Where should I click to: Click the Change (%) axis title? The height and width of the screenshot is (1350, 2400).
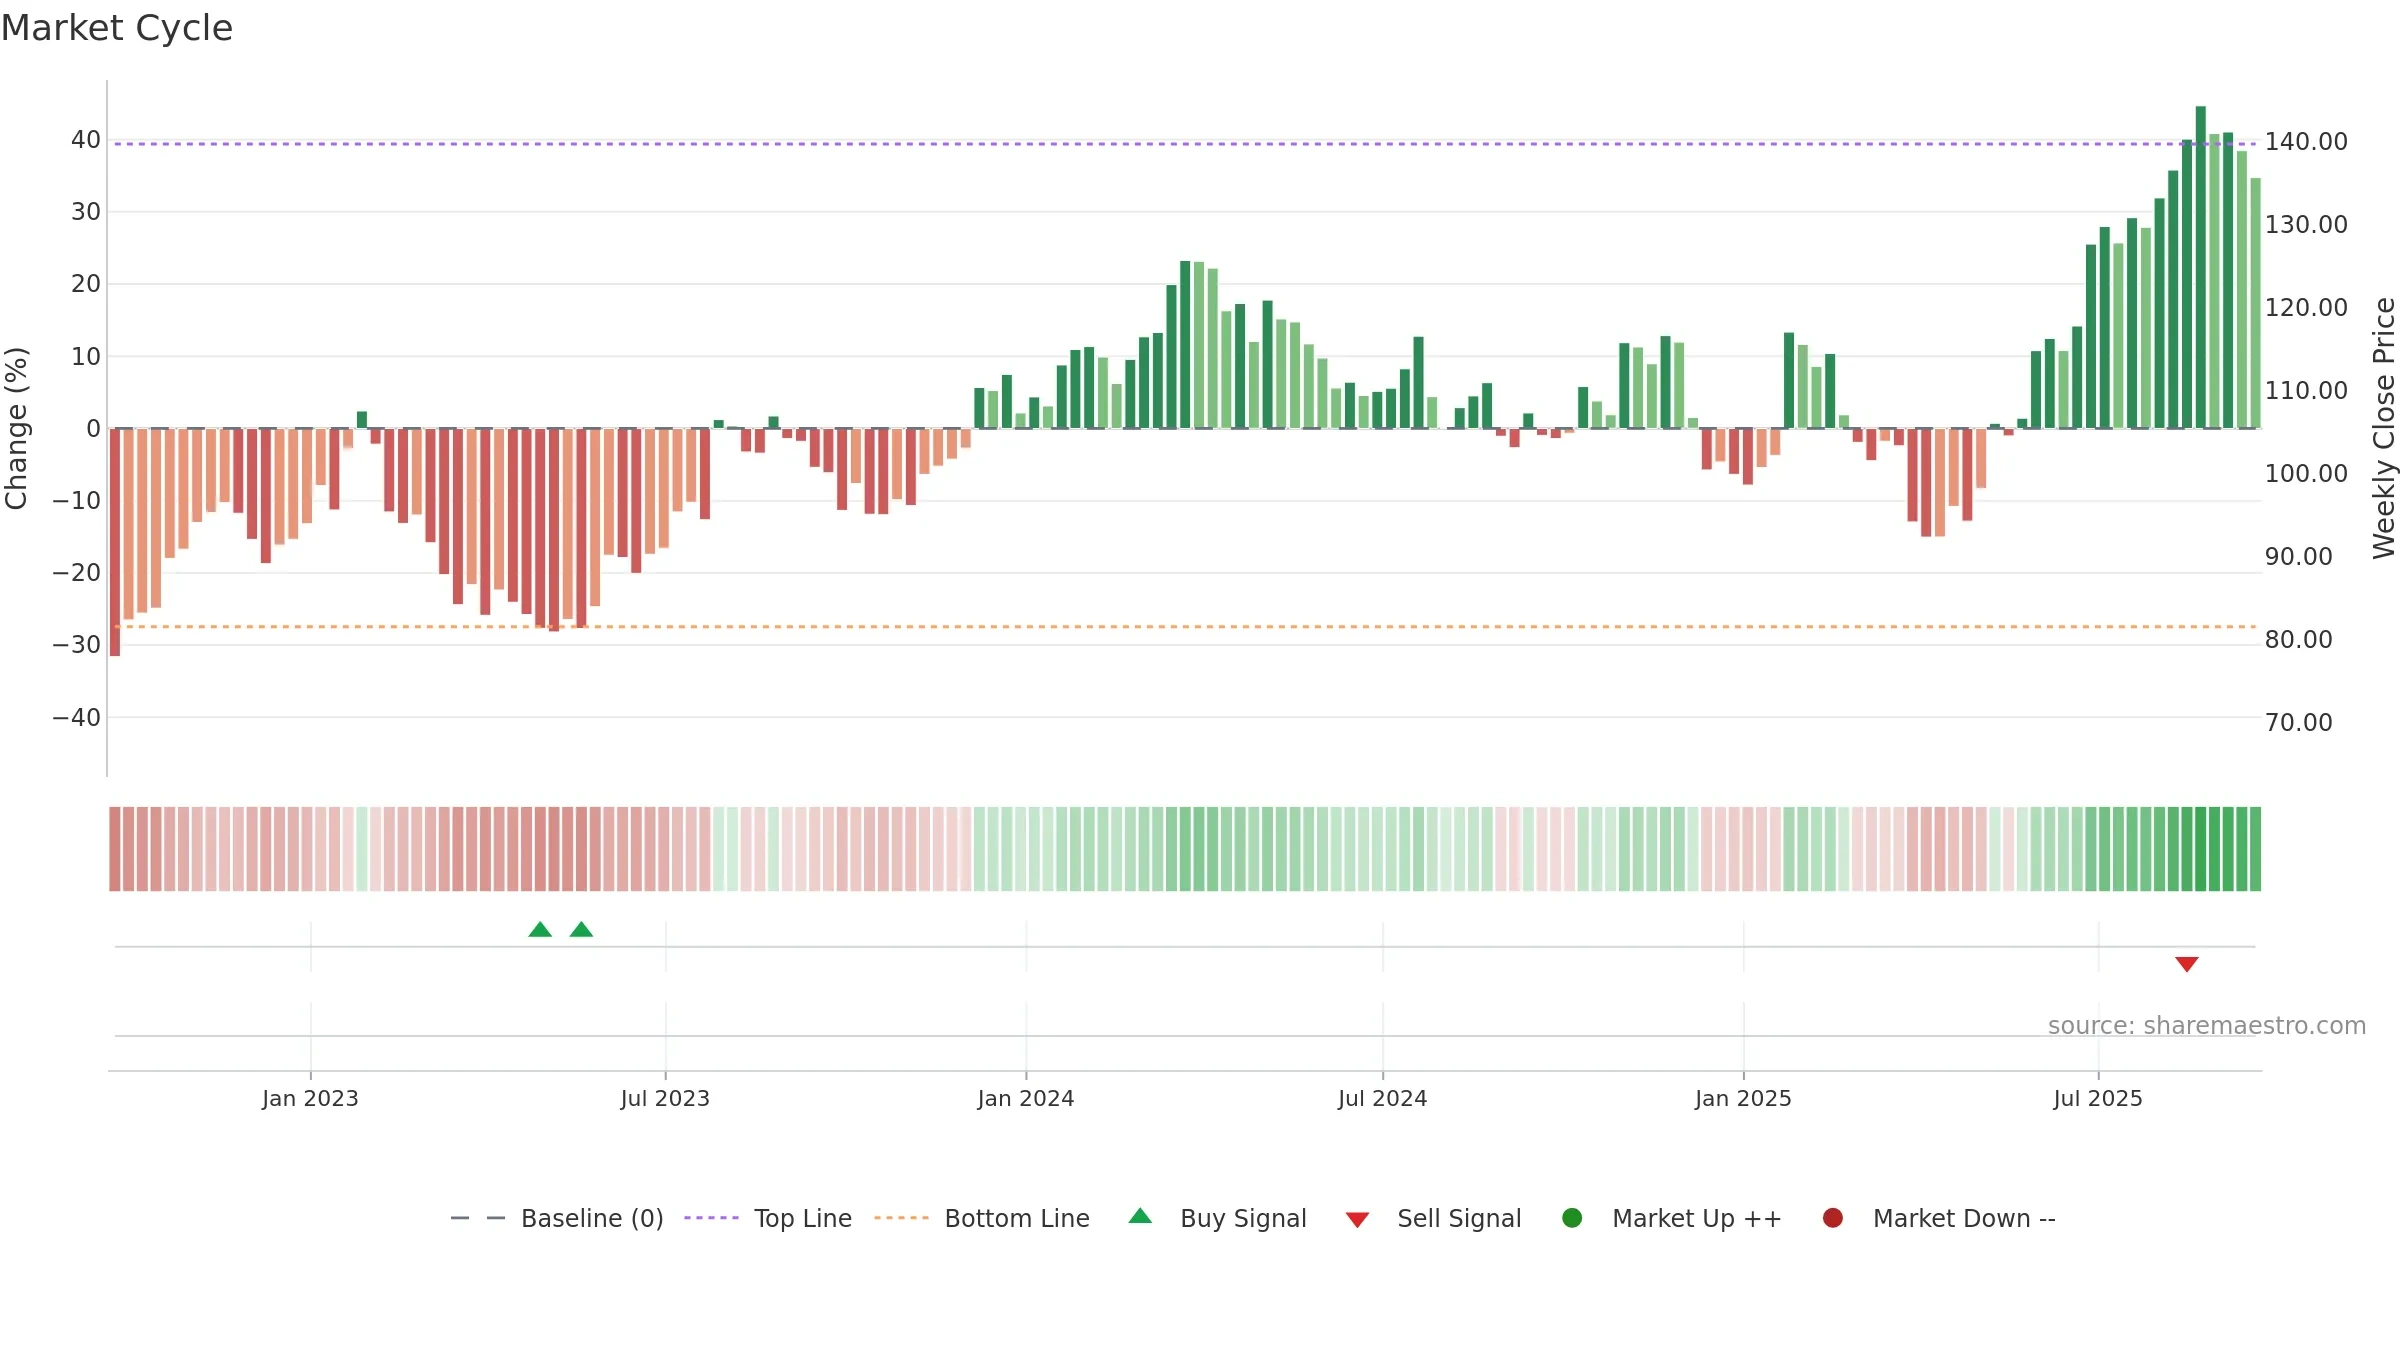click(16, 428)
